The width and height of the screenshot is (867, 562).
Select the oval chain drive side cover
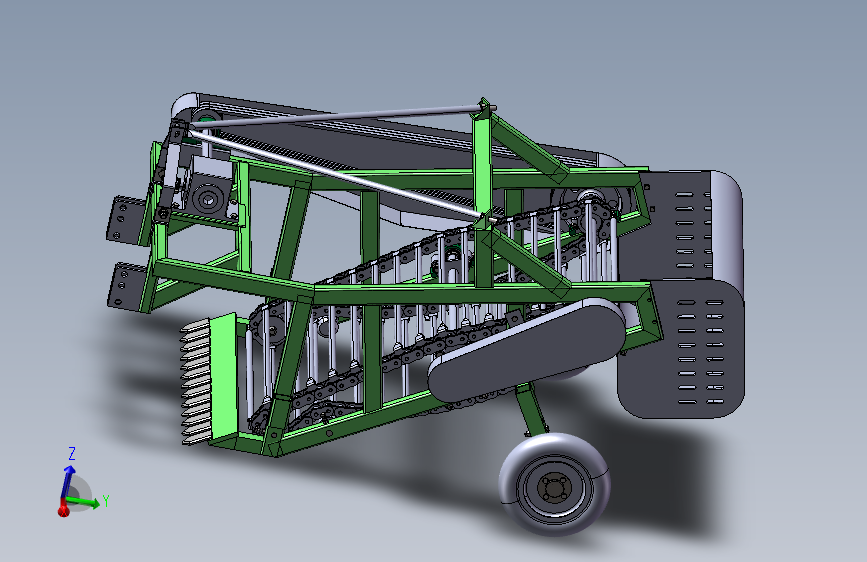coord(526,350)
